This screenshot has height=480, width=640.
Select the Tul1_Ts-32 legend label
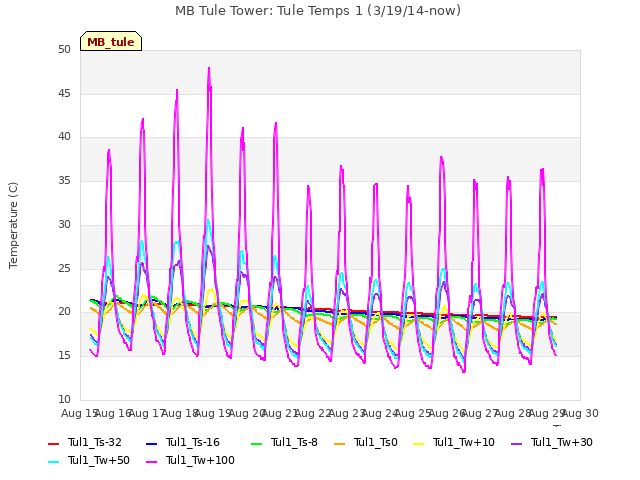(95, 442)
